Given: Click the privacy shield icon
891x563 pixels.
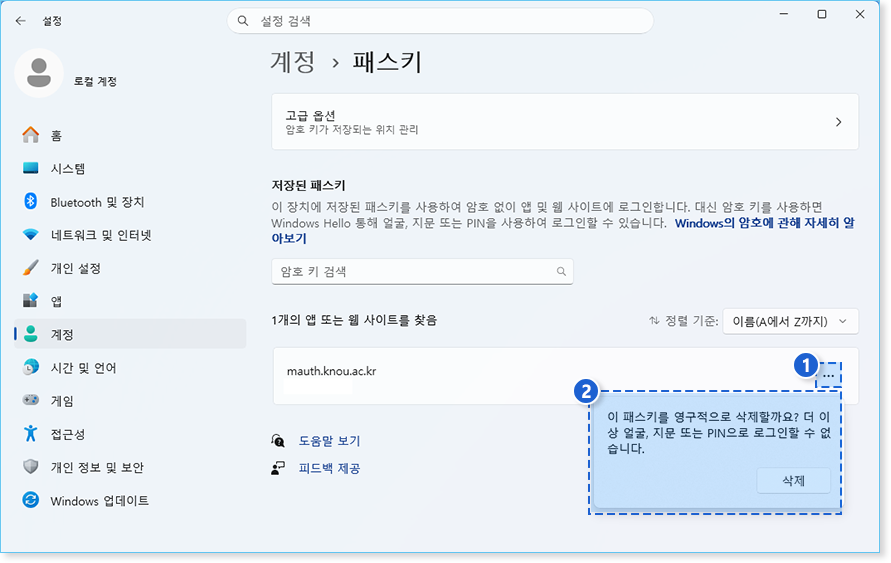Looking at the screenshot, I should tap(31, 466).
